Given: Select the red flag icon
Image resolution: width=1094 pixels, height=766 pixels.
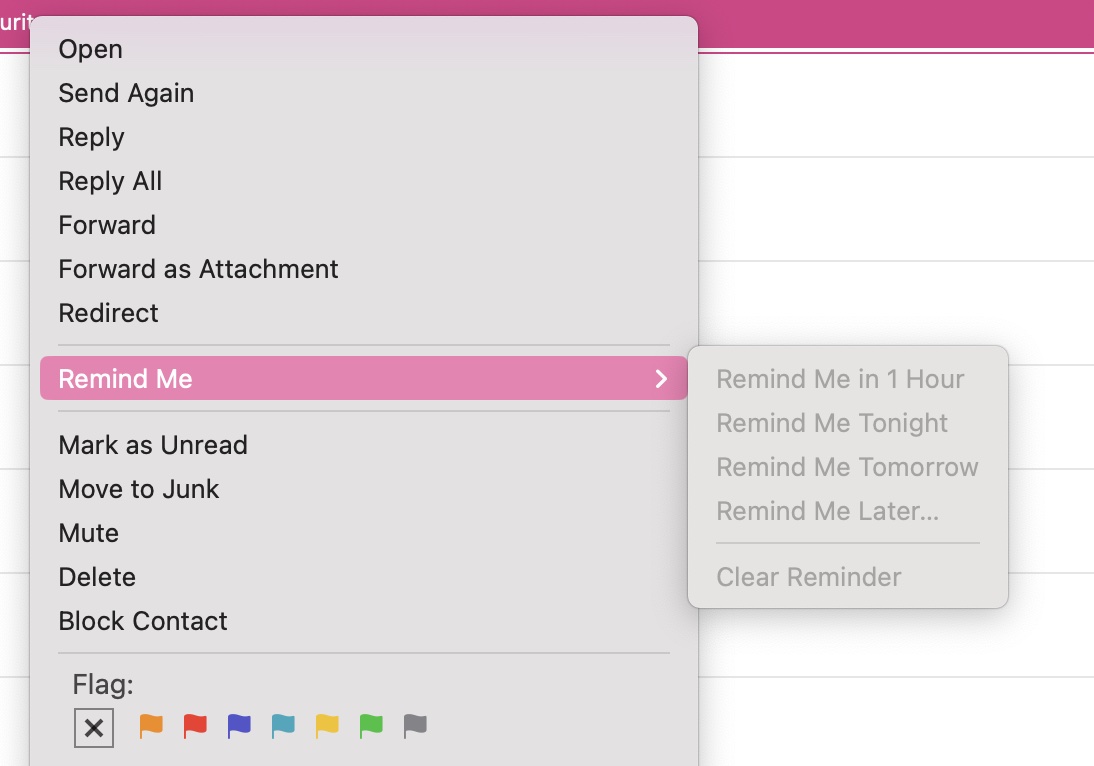Looking at the screenshot, I should (x=195, y=726).
